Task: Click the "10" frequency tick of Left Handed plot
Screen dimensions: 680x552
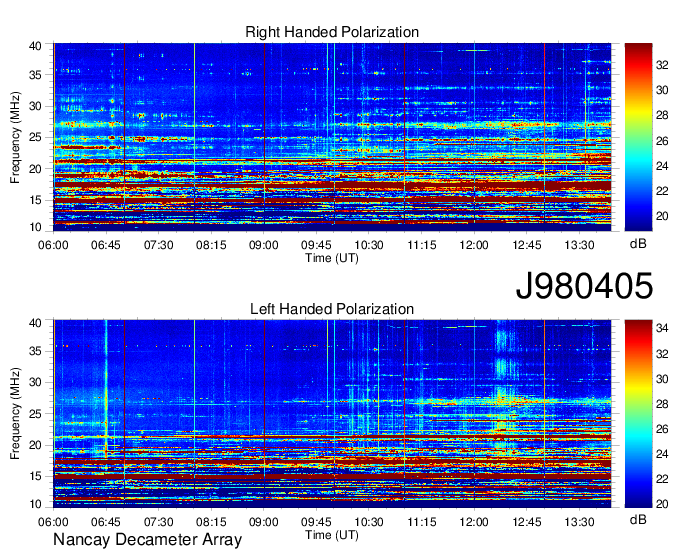Action: 35,504
